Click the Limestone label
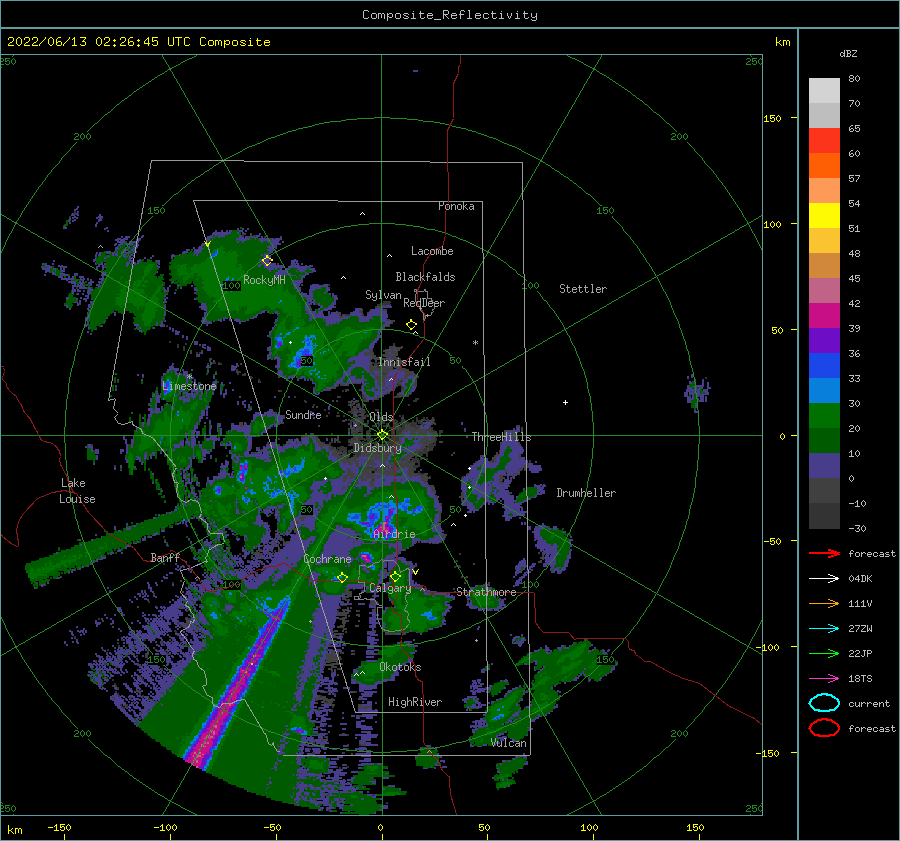Viewport: 900px width, 841px height. coord(189,386)
